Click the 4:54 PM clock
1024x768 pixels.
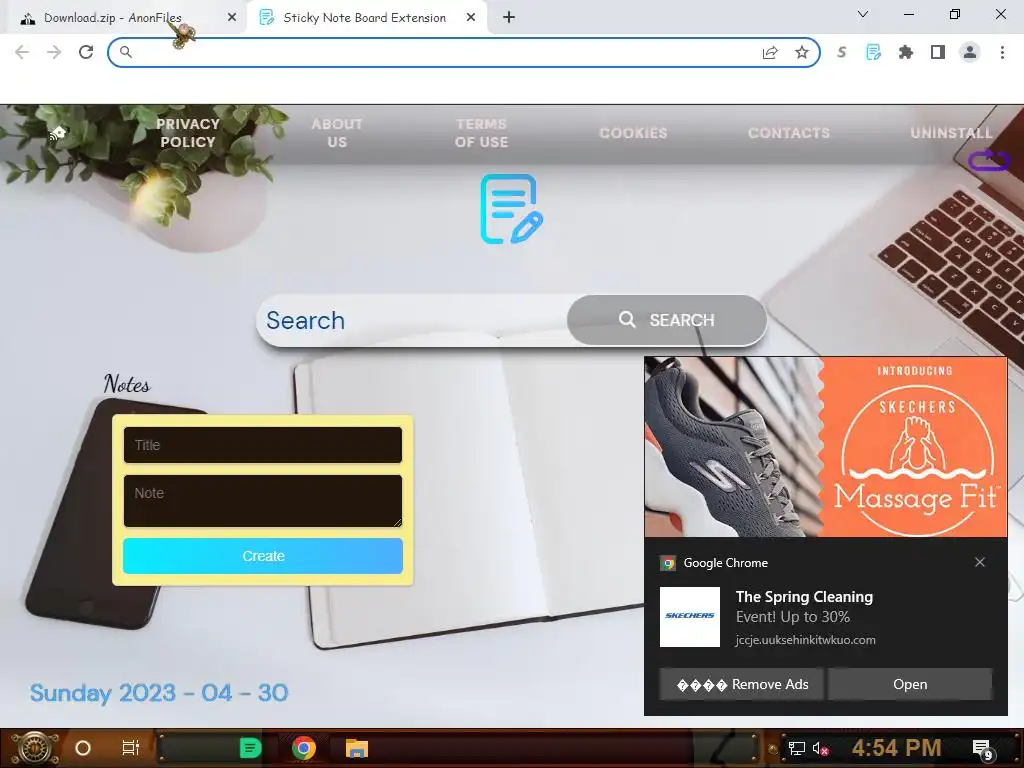pos(897,748)
